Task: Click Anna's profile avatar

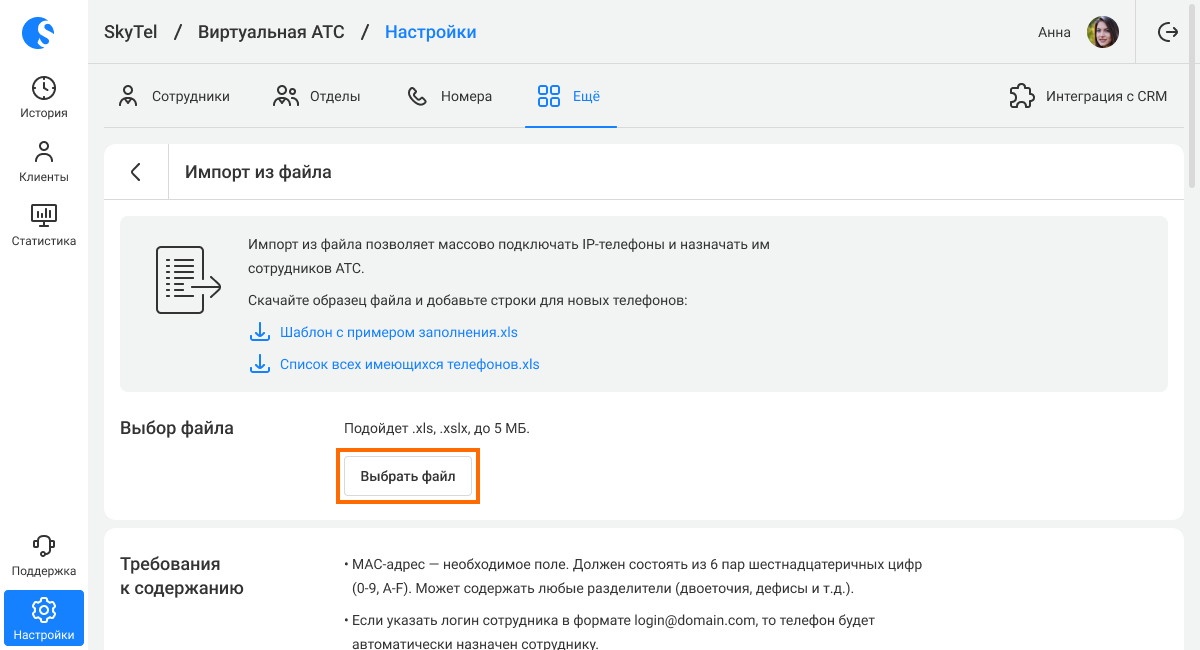Action: coord(1103,32)
